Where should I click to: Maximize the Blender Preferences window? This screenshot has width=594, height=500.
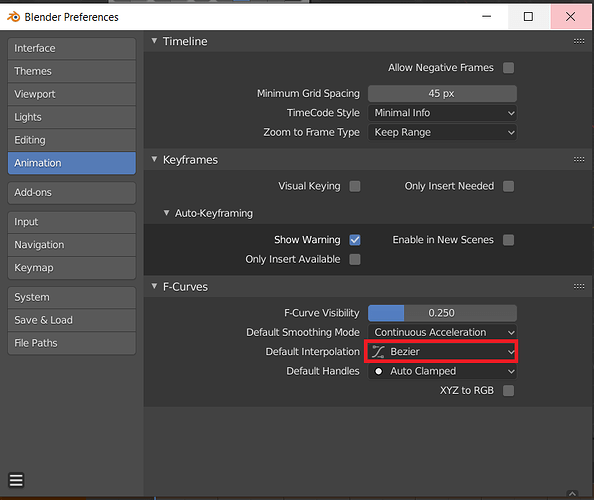528,17
